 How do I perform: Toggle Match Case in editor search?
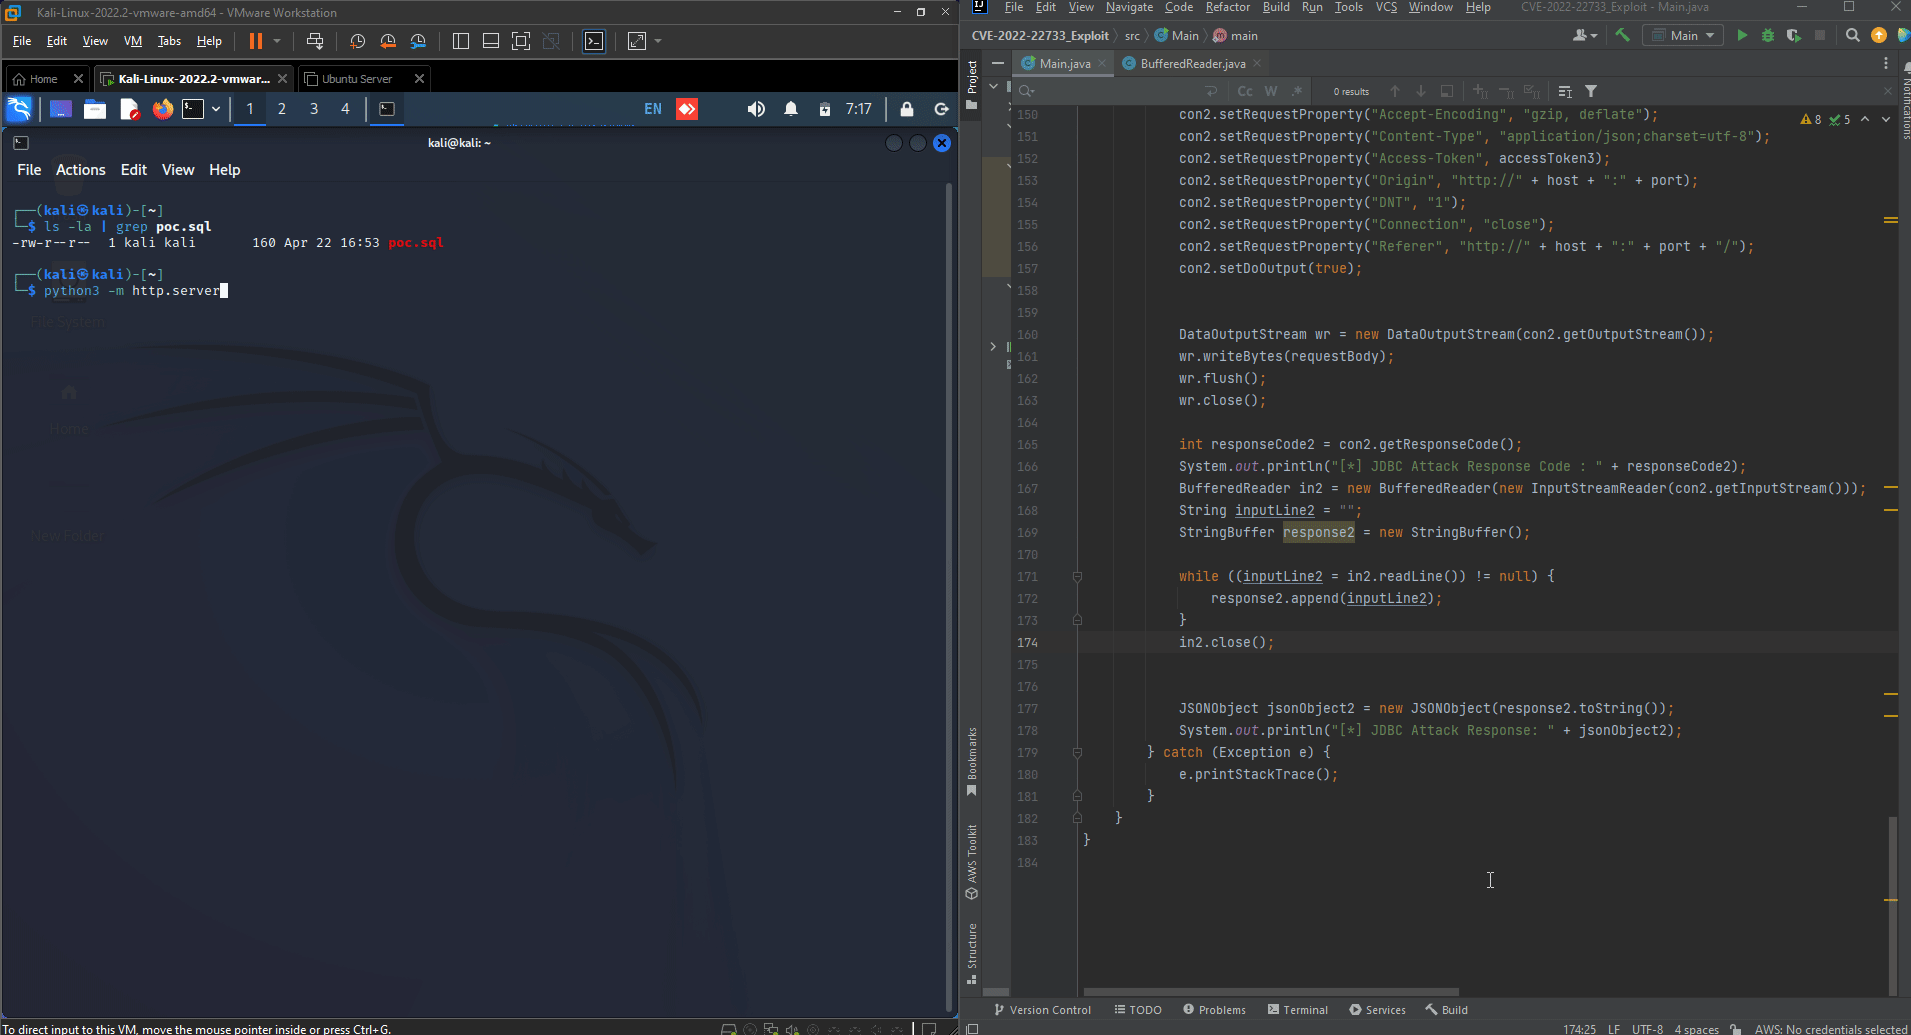1245,91
